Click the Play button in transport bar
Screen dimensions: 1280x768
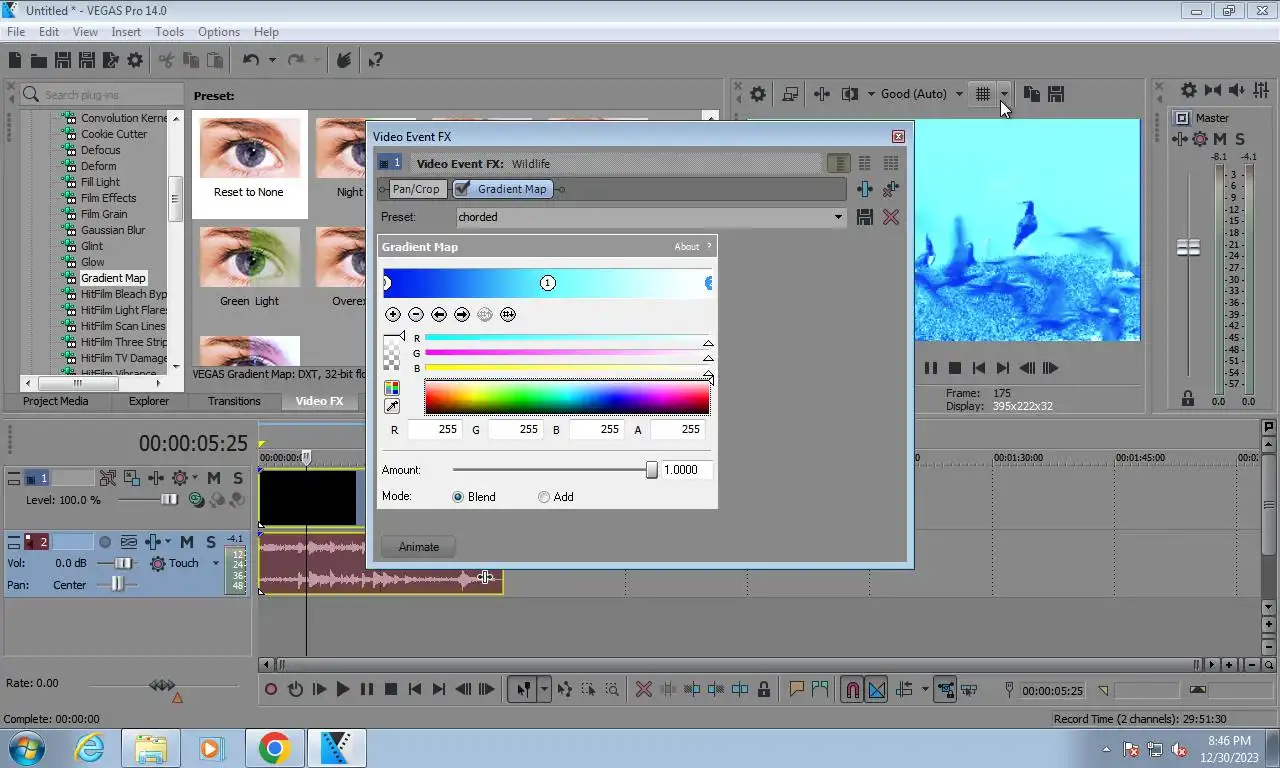(343, 689)
